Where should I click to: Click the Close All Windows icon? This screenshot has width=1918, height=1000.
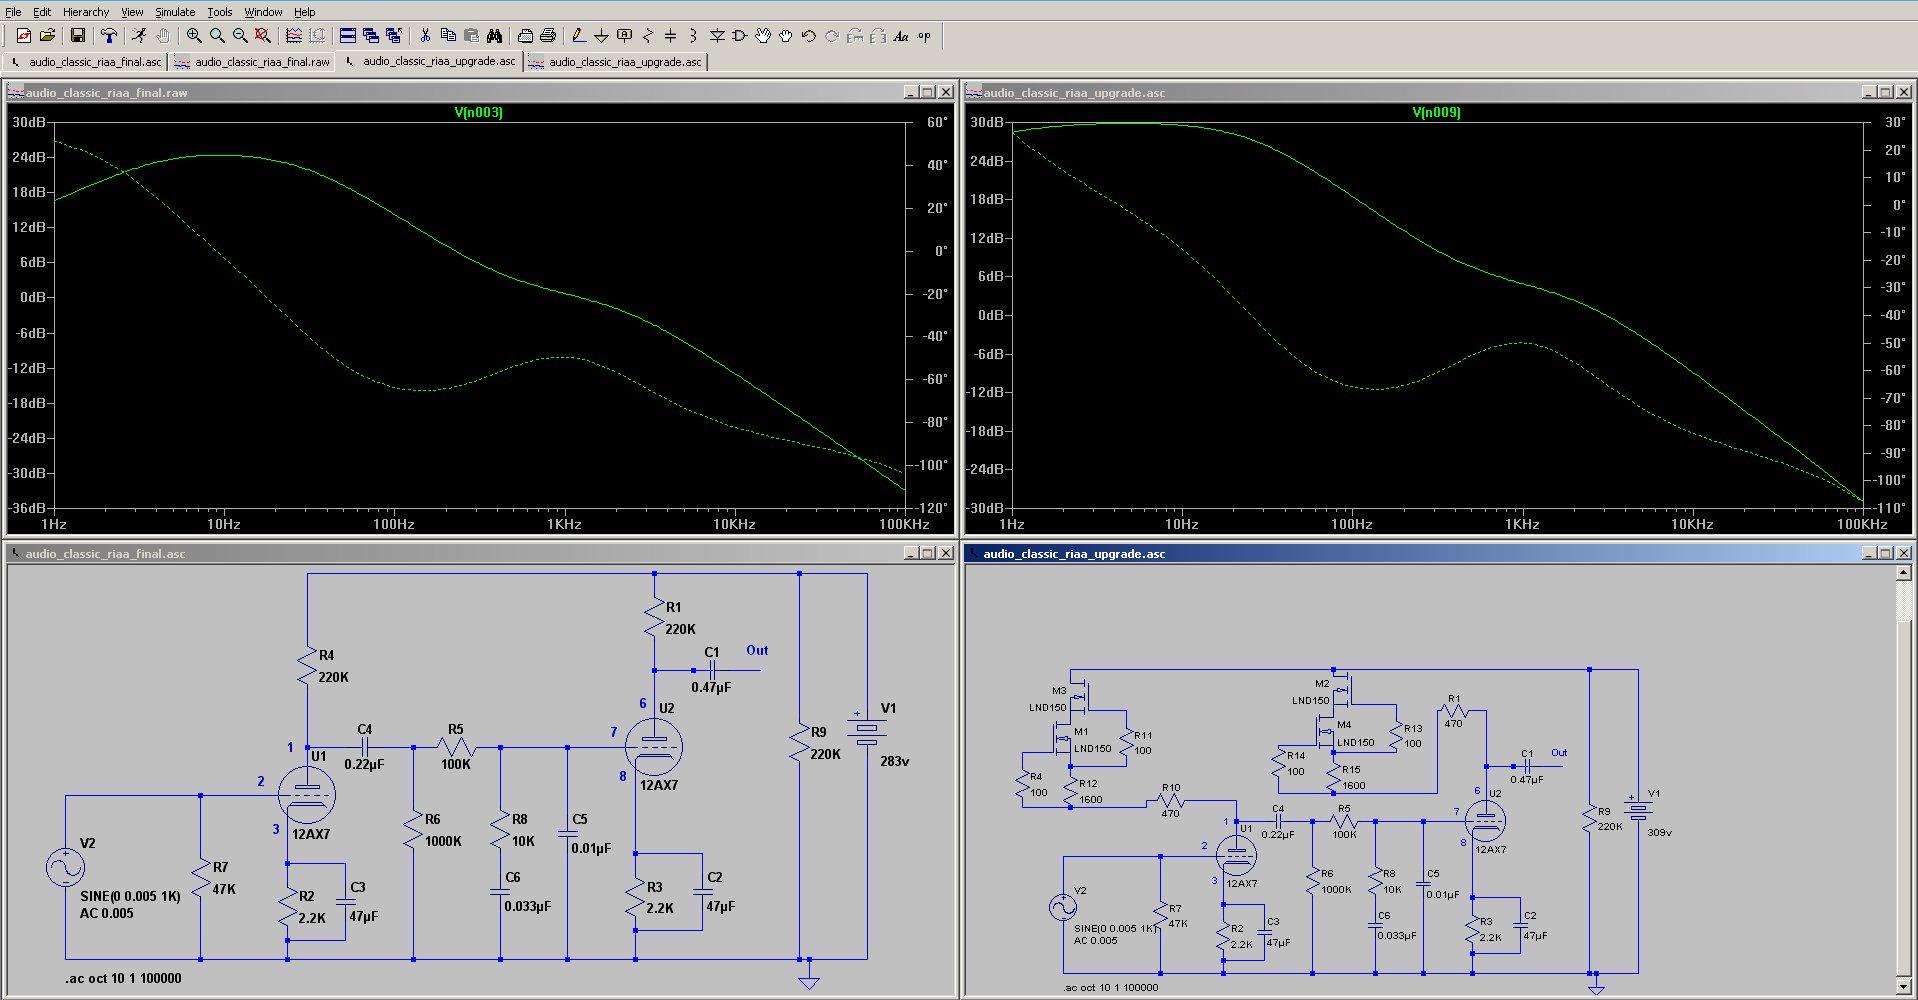(x=394, y=36)
